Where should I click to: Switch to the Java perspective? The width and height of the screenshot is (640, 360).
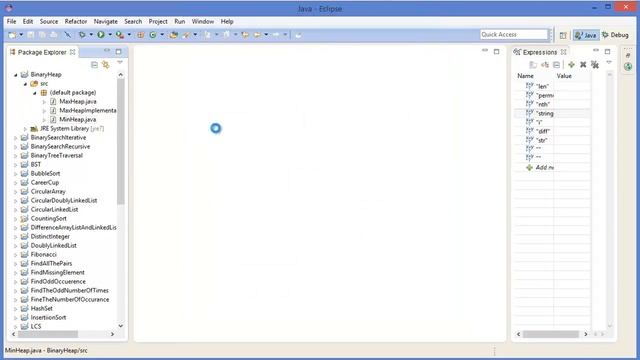[x=586, y=35]
